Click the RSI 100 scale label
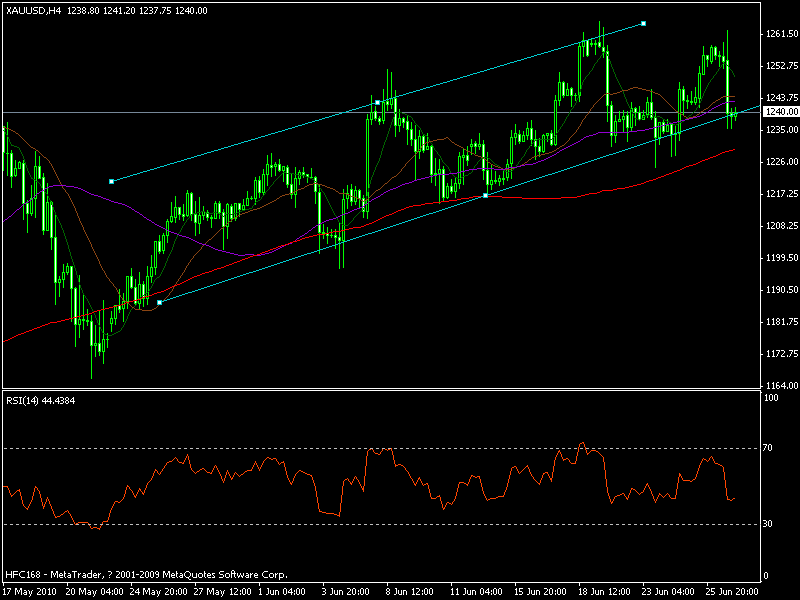800x600 pixels. (x=771, y=398)
